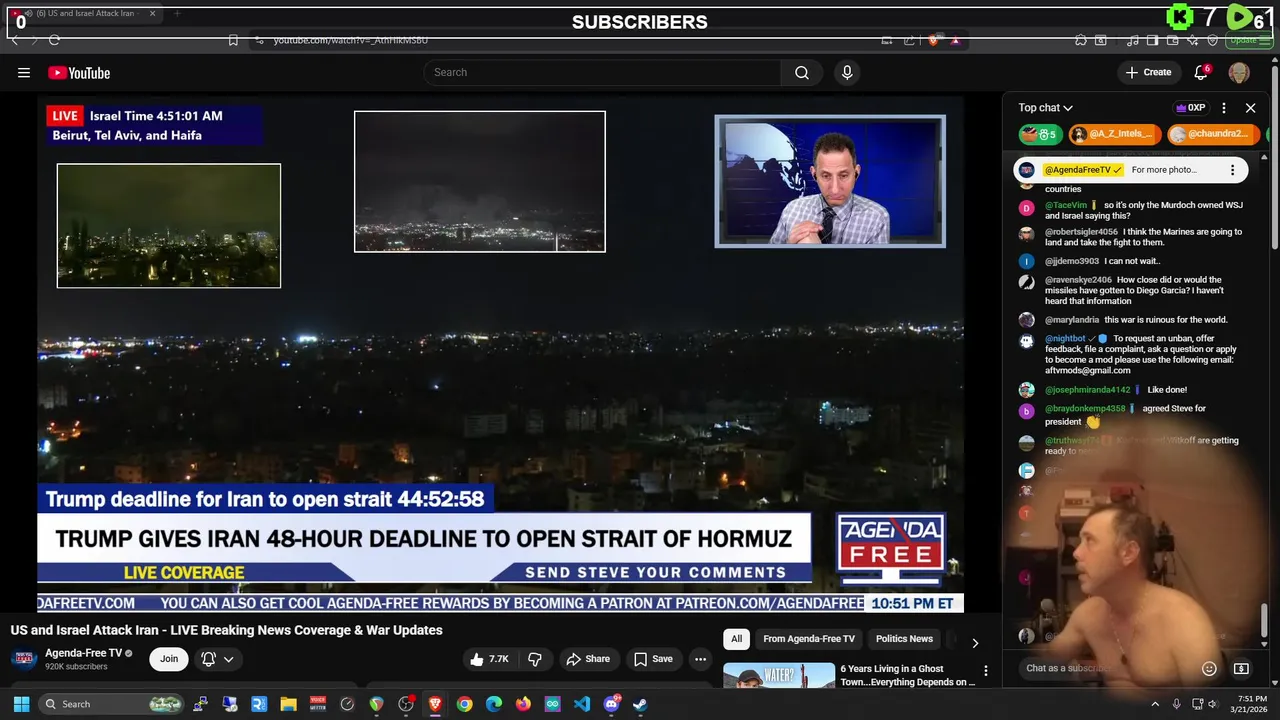The height and width of the screenshot is (720, 1280).
Task: Open File Explorer from the taskbar
Action: click(288, 704)
